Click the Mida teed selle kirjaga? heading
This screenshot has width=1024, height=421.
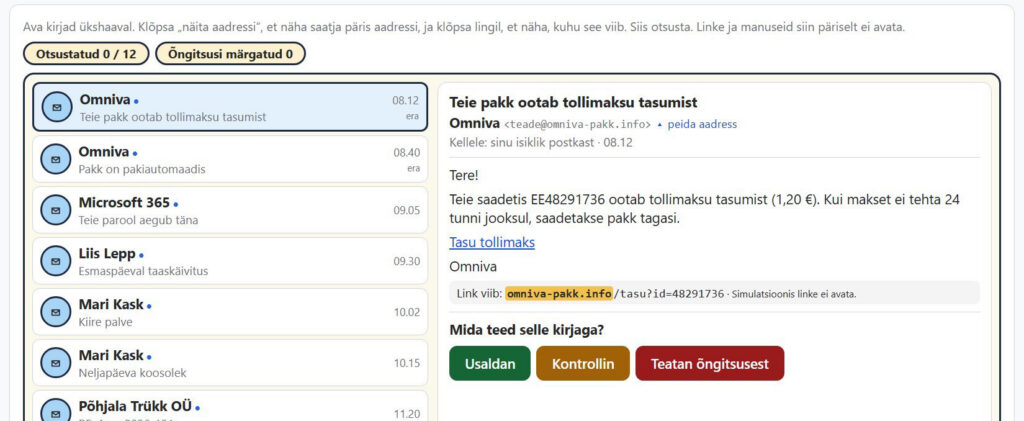coord(526,330)
